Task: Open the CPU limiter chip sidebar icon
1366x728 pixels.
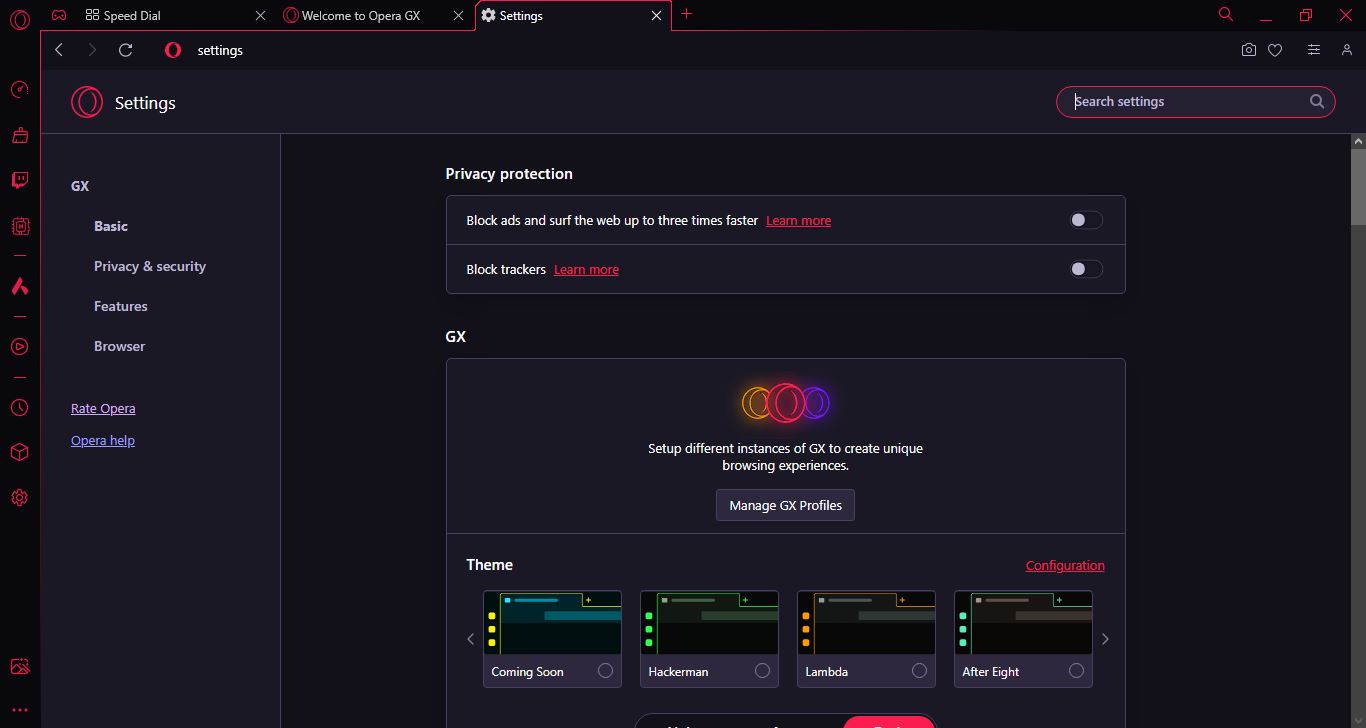Action: (19, 227)
